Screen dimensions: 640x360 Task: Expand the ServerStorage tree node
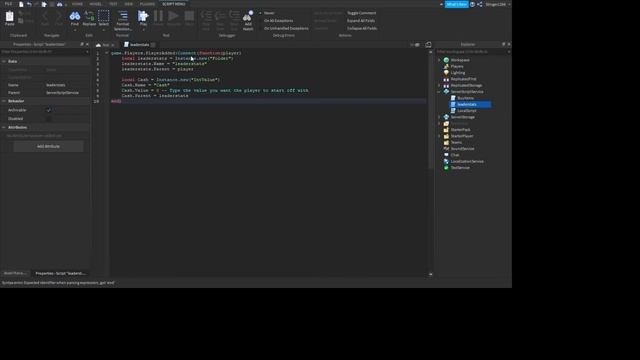tap(440, 117)
